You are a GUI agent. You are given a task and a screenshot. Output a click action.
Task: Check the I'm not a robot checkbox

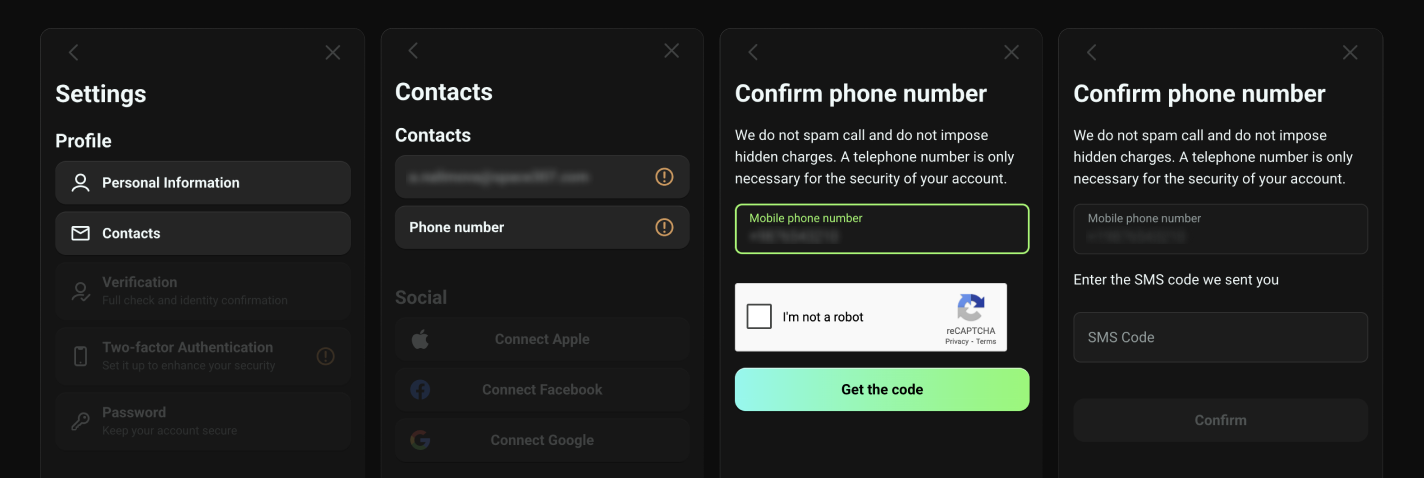tap(759, 317)
